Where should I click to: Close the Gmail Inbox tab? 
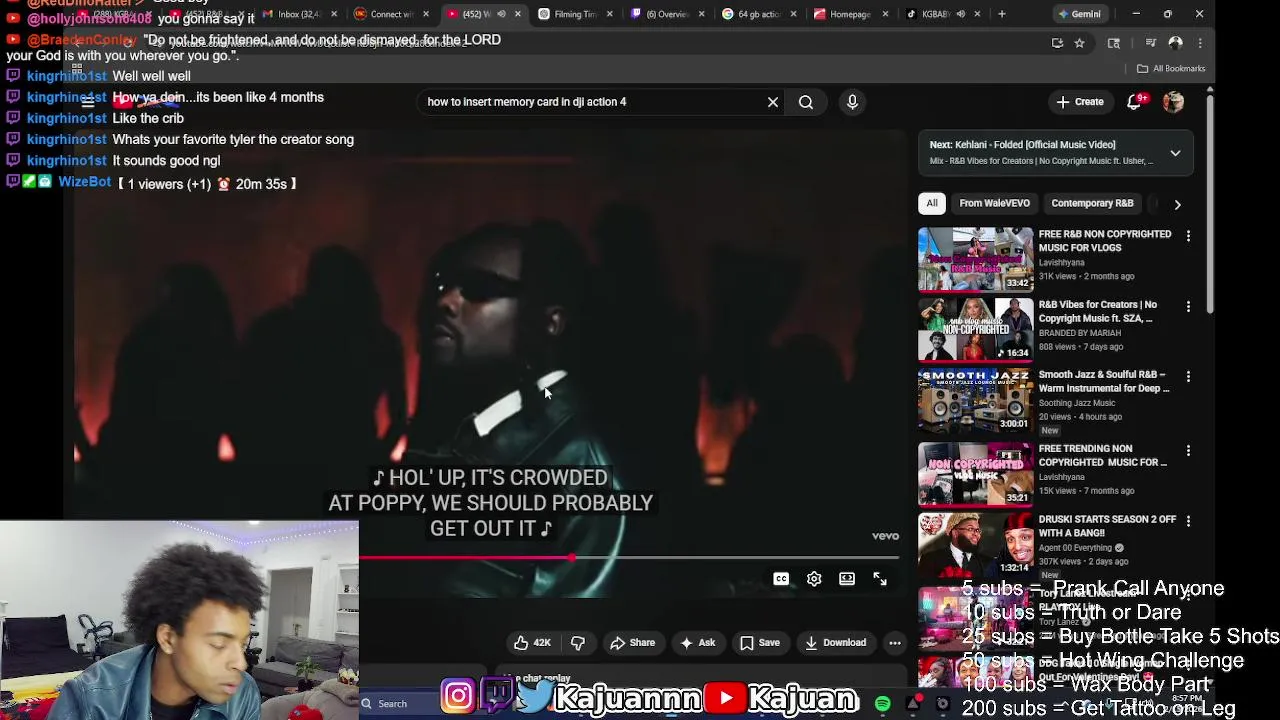(x=334, y=14)
